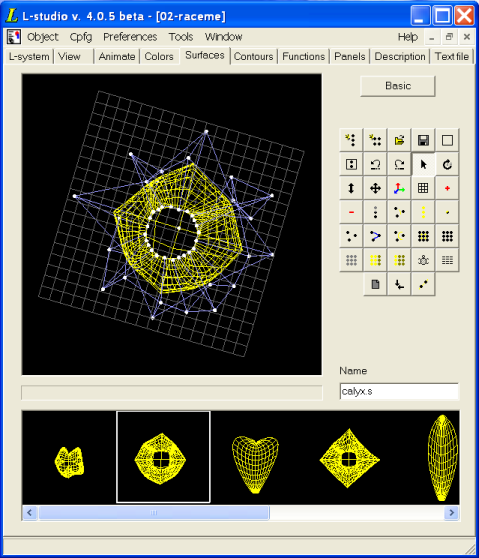Click the dots with yellow crescent icon
This screenshot has width=479, height=558.
click(x=399, y=236)
